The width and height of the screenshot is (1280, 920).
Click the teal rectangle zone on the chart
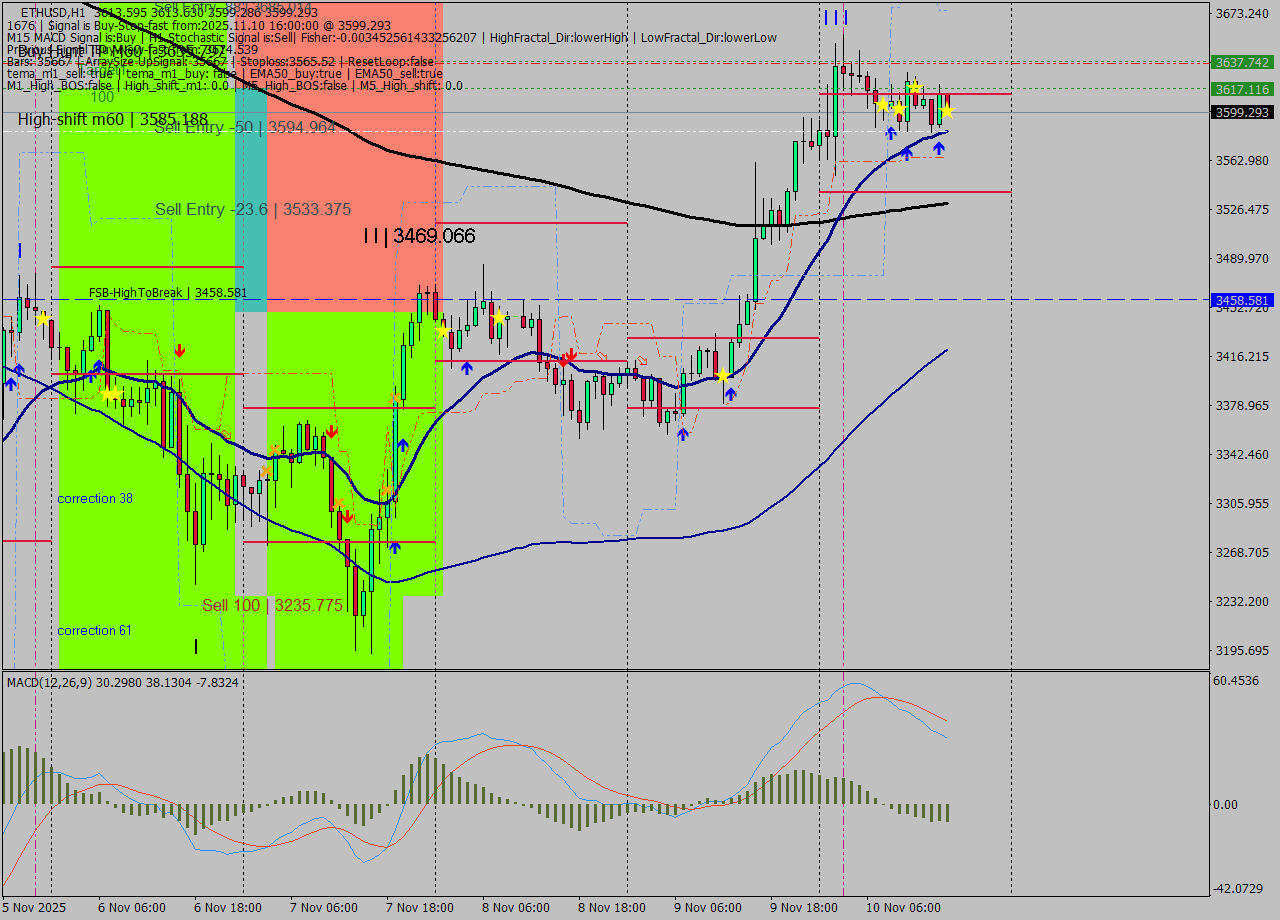click(x=251, y=200)
